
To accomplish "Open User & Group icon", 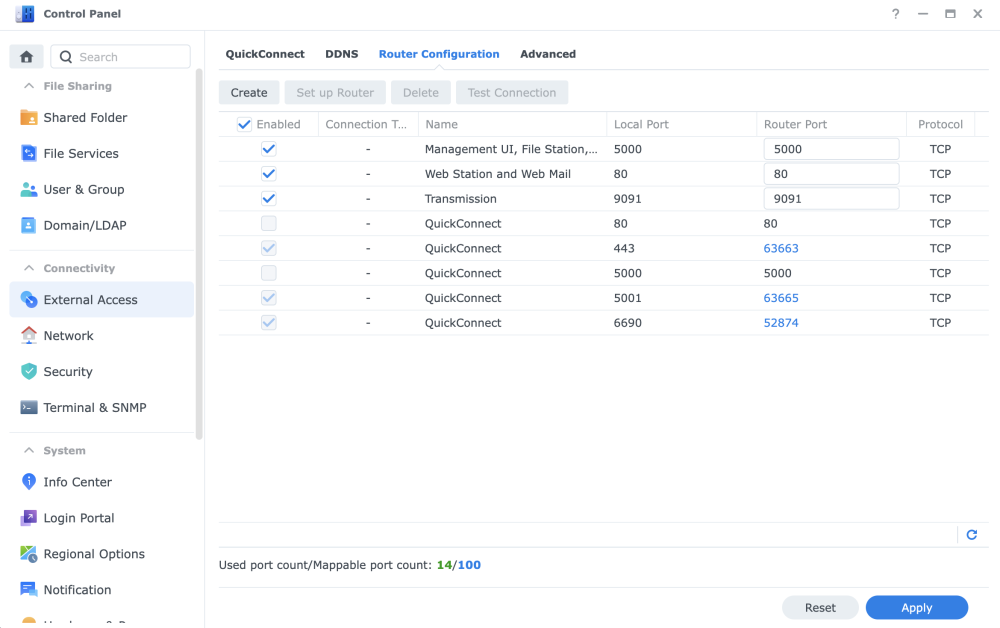I will pos(29,190).
